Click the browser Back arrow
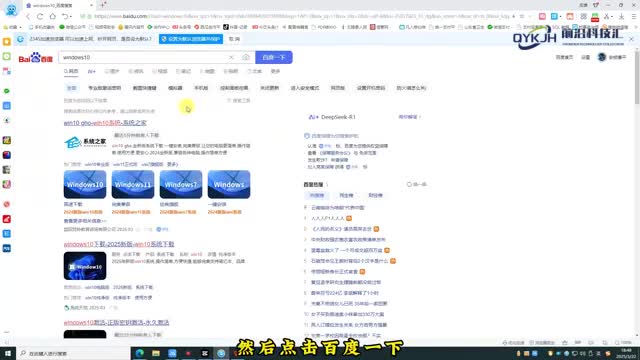The height and width of the screenshot is (360, 640). pos(28,16)
